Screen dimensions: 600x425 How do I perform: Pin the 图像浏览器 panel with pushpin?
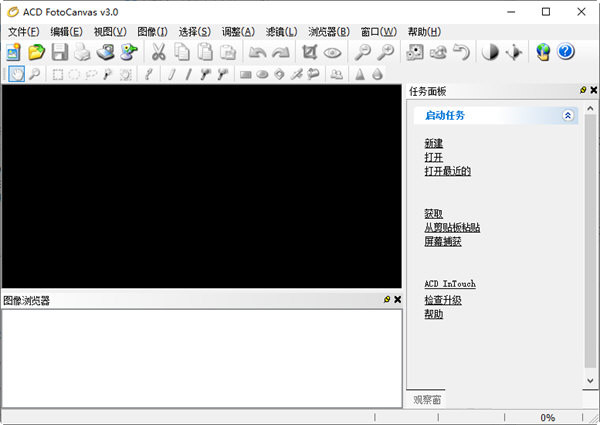click(387, 299)
